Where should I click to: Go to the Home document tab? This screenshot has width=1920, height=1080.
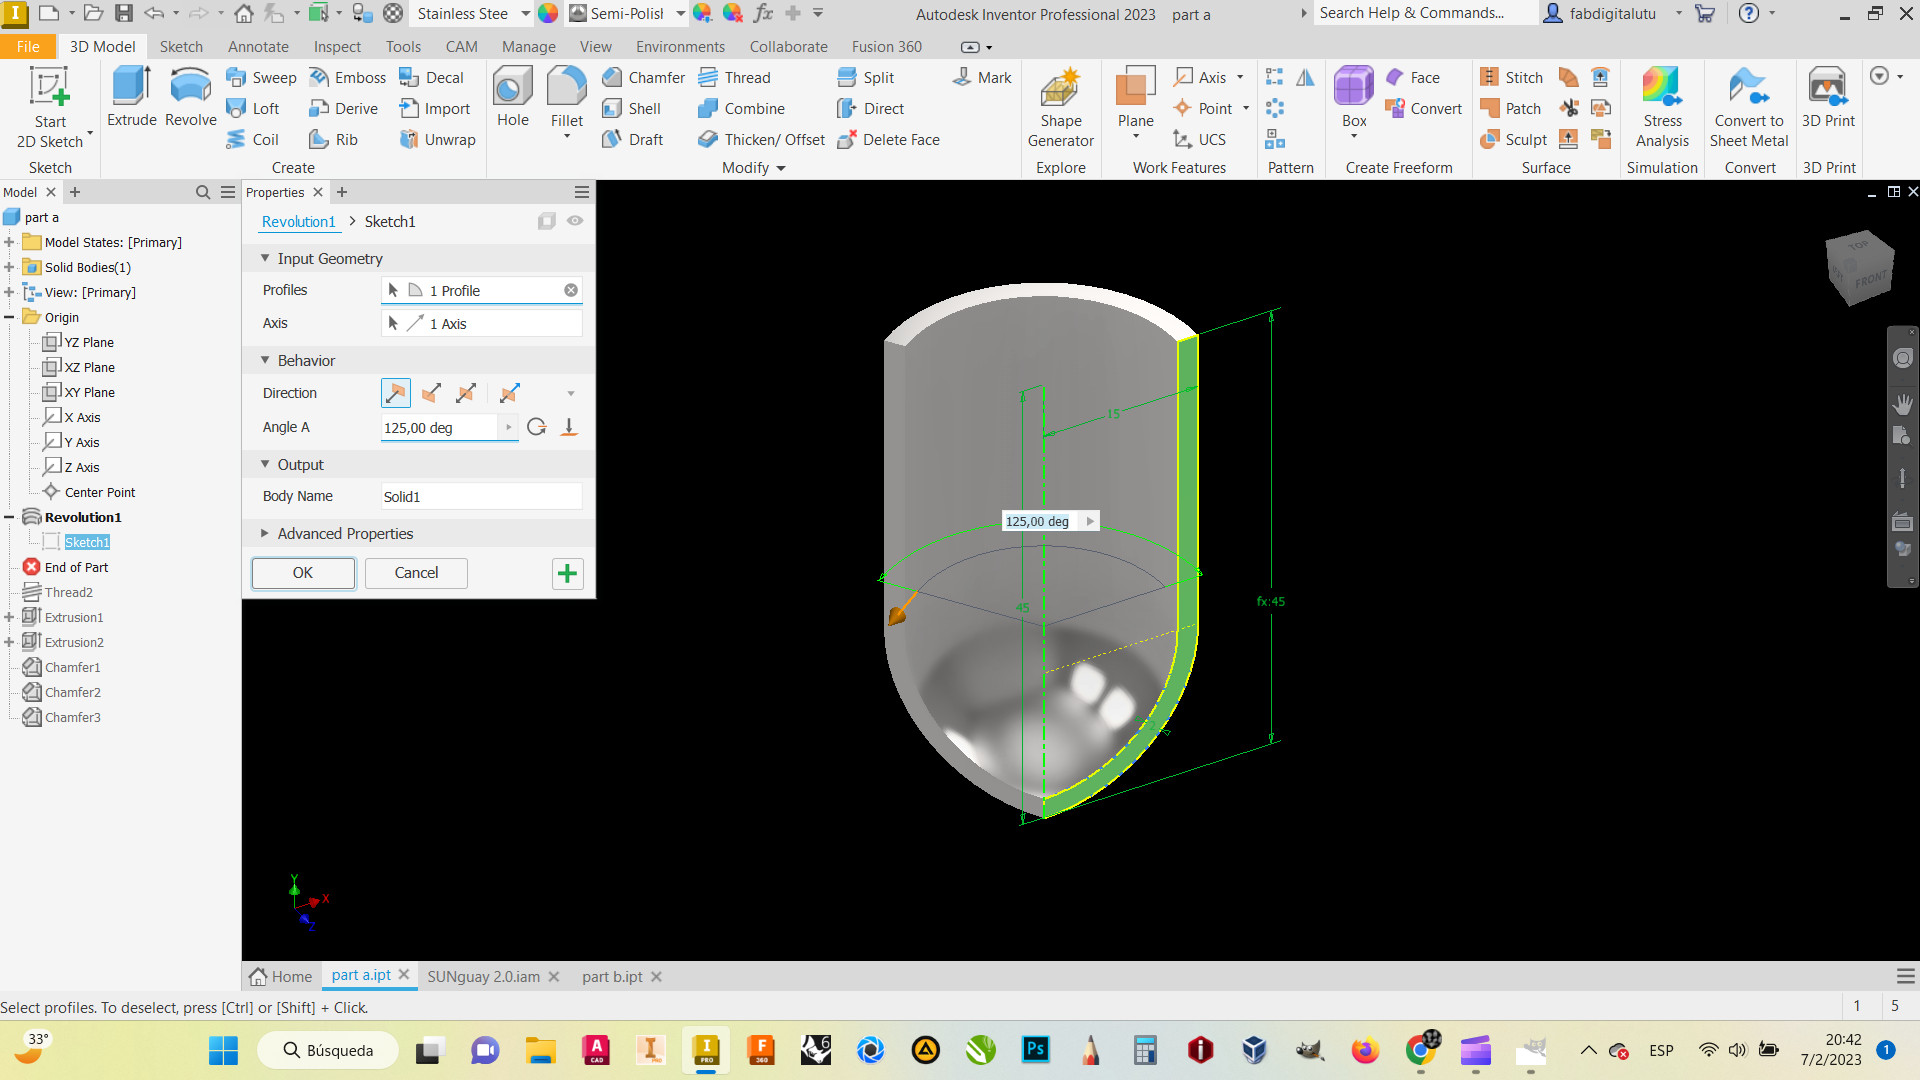pyautogui.click(x=281, y=977)
